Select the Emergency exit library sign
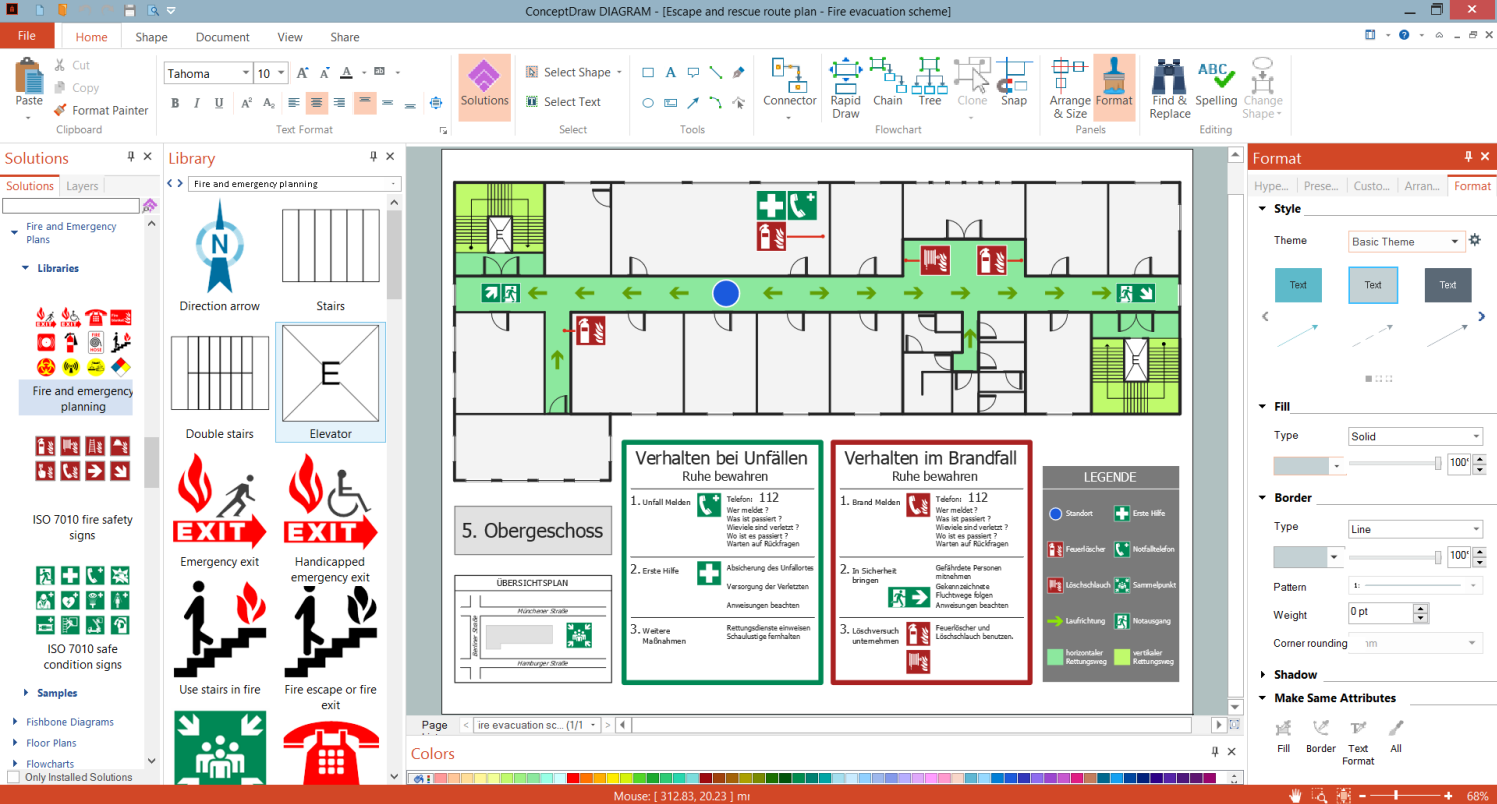This screenshot has width=1497, height=804. coord(219,512)
